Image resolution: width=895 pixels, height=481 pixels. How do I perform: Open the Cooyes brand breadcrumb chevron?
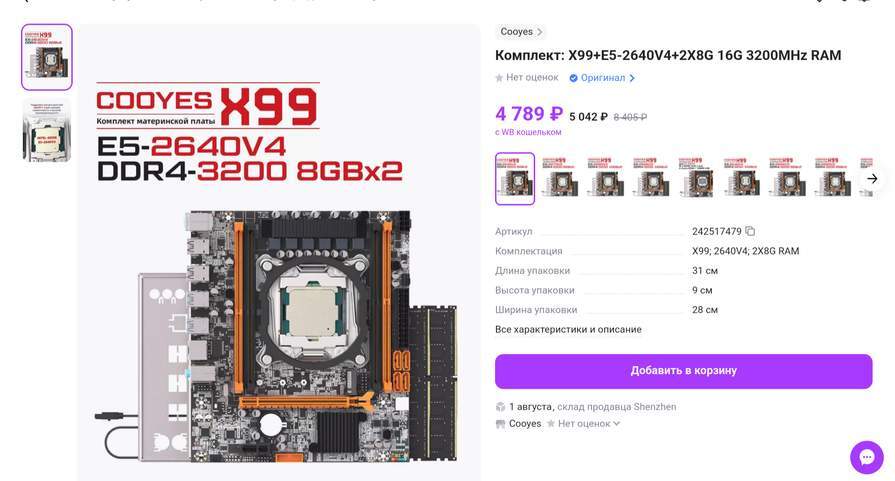point(539,32)
